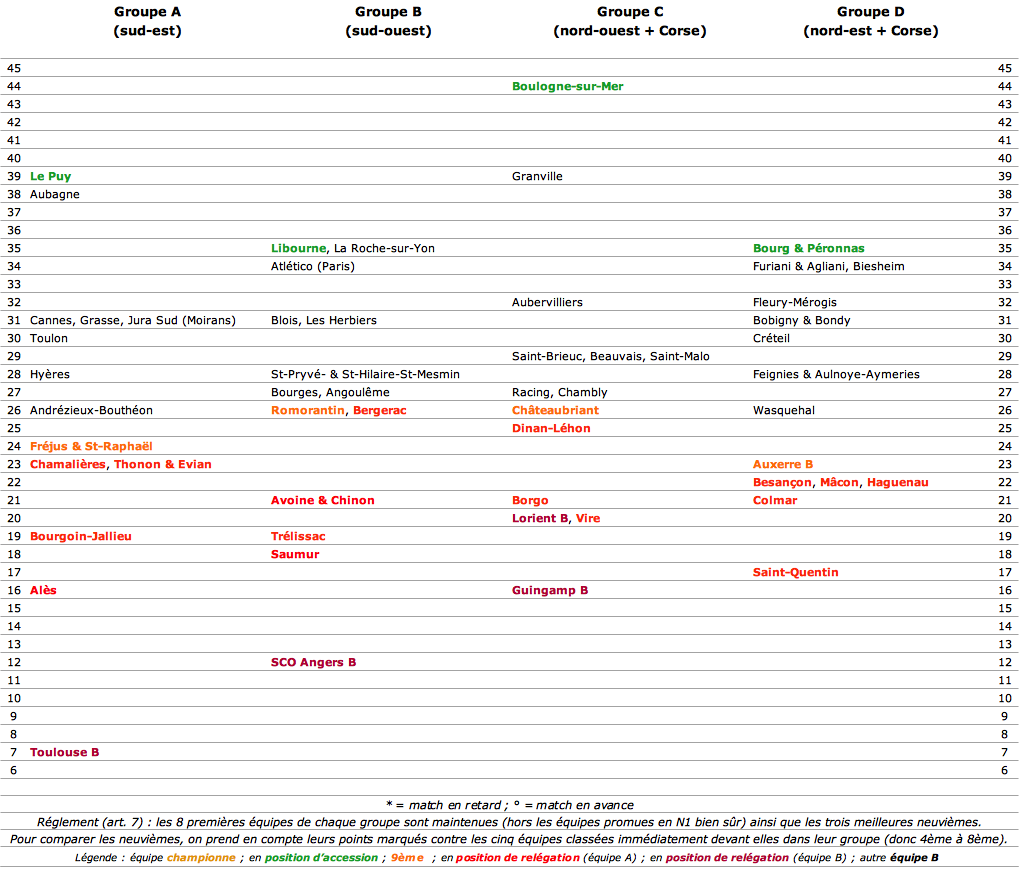Select Auxerre B at 23 points
1024x885 pixels.
point(783,464)
